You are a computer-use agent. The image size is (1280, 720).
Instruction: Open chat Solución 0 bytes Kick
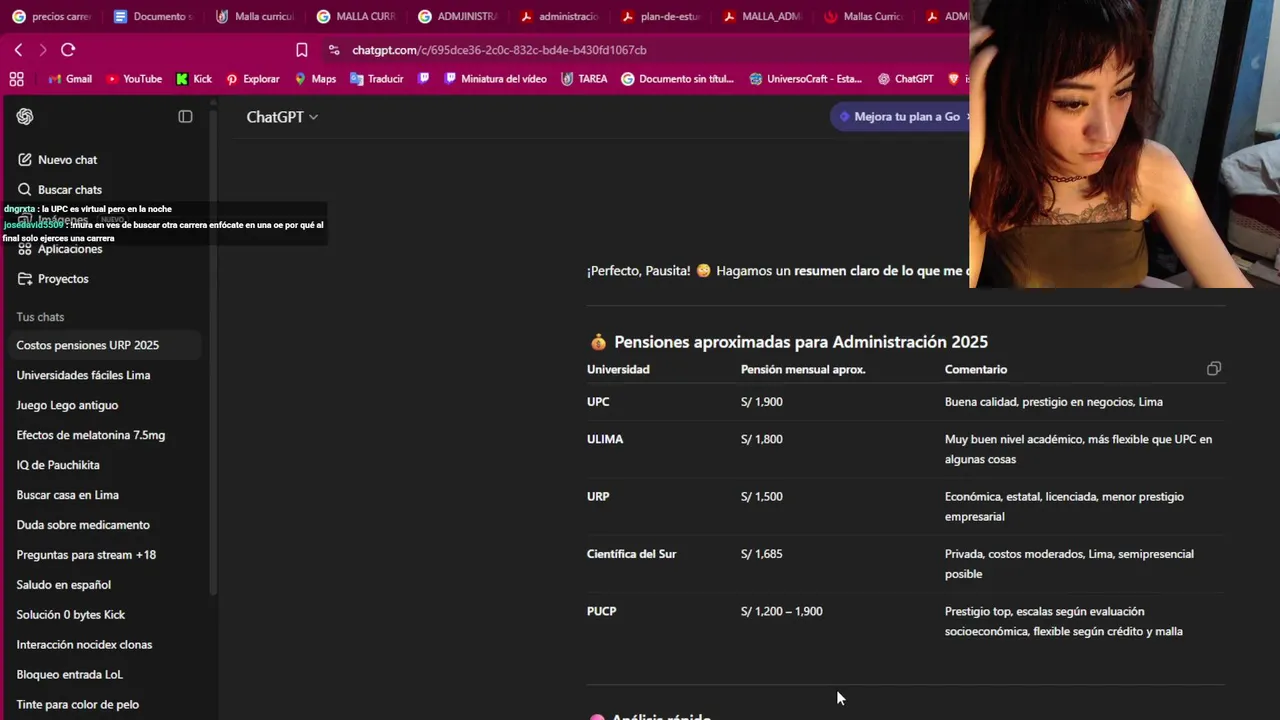70,615
